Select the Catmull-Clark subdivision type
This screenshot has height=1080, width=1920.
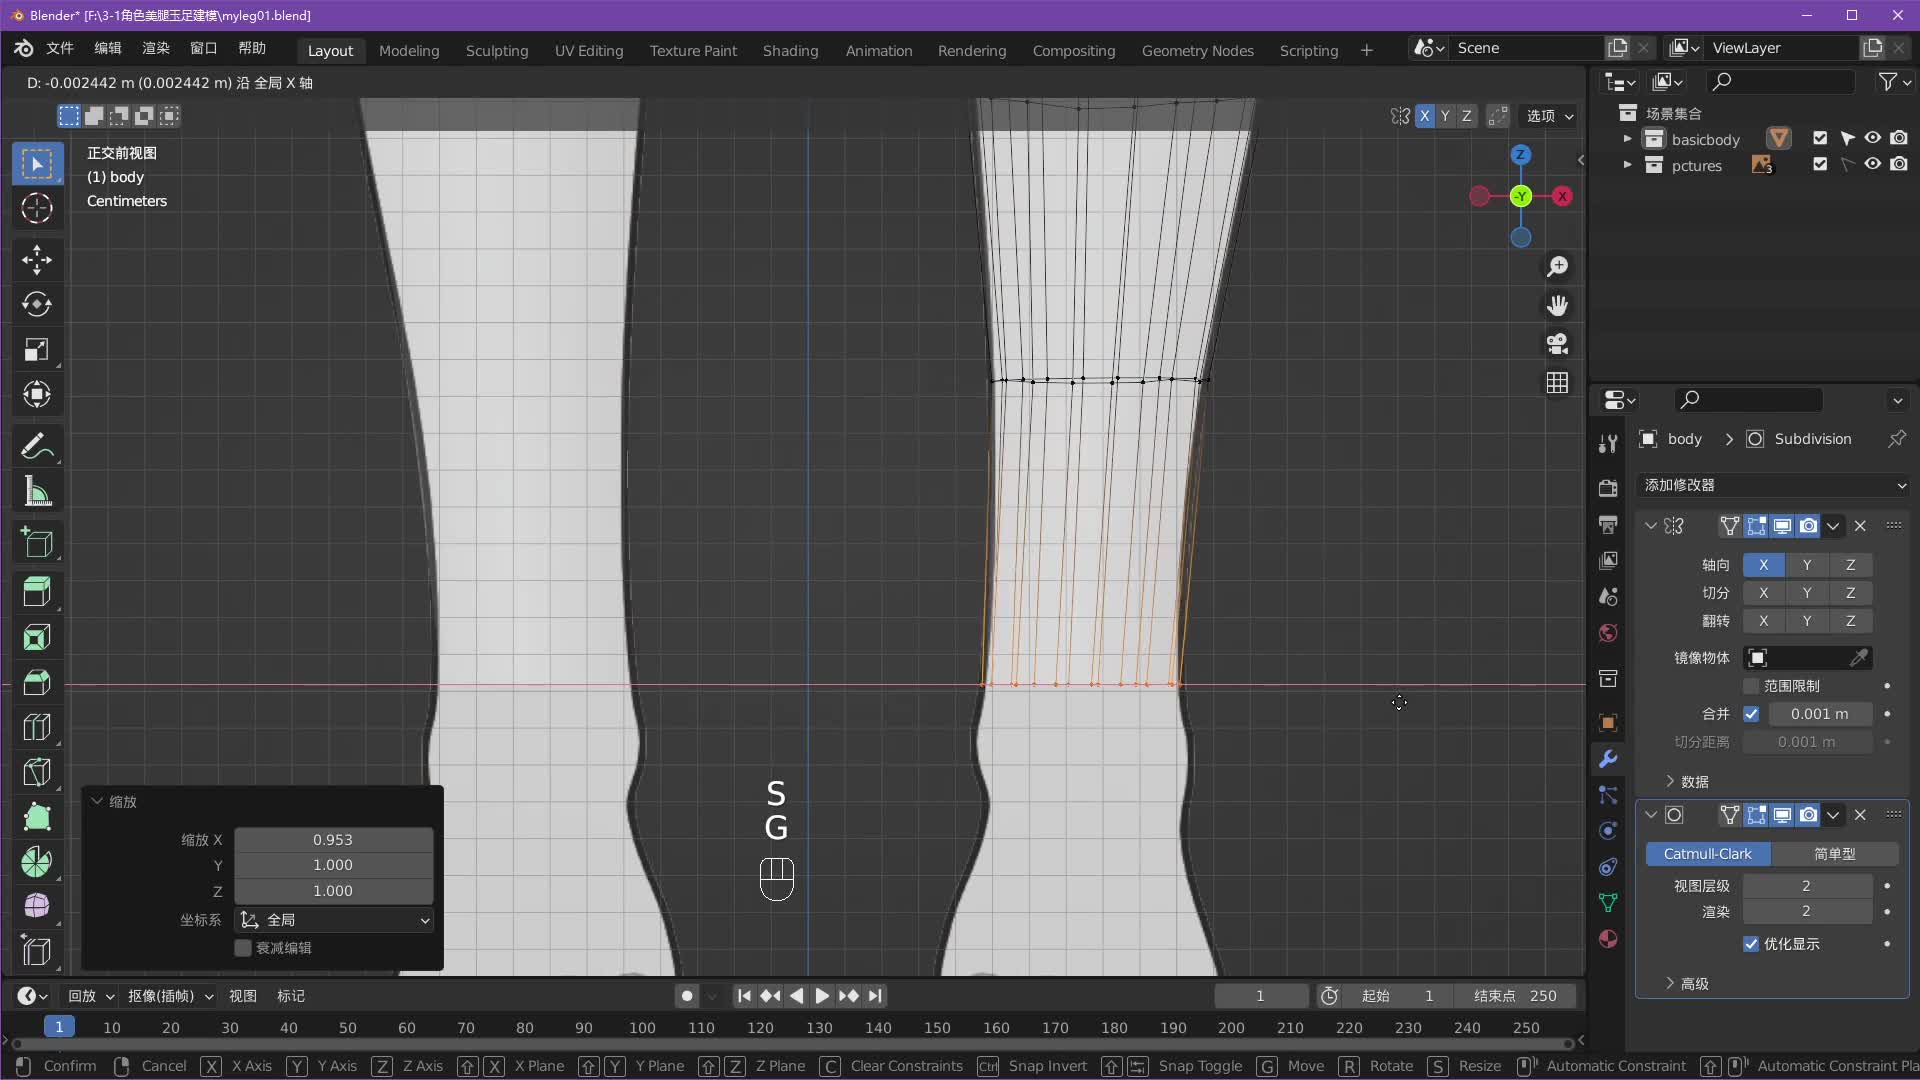tap(1707, 854)
